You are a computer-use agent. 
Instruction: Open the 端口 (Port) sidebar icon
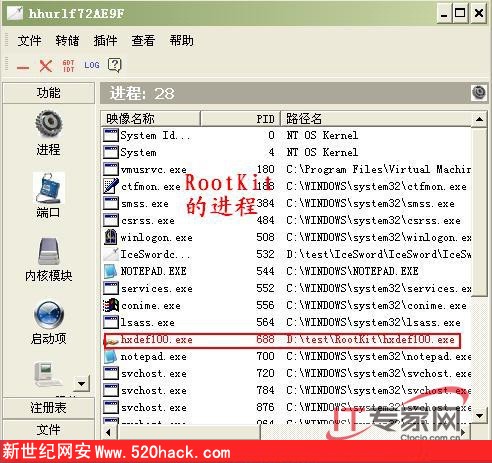[x=49, y=188]
